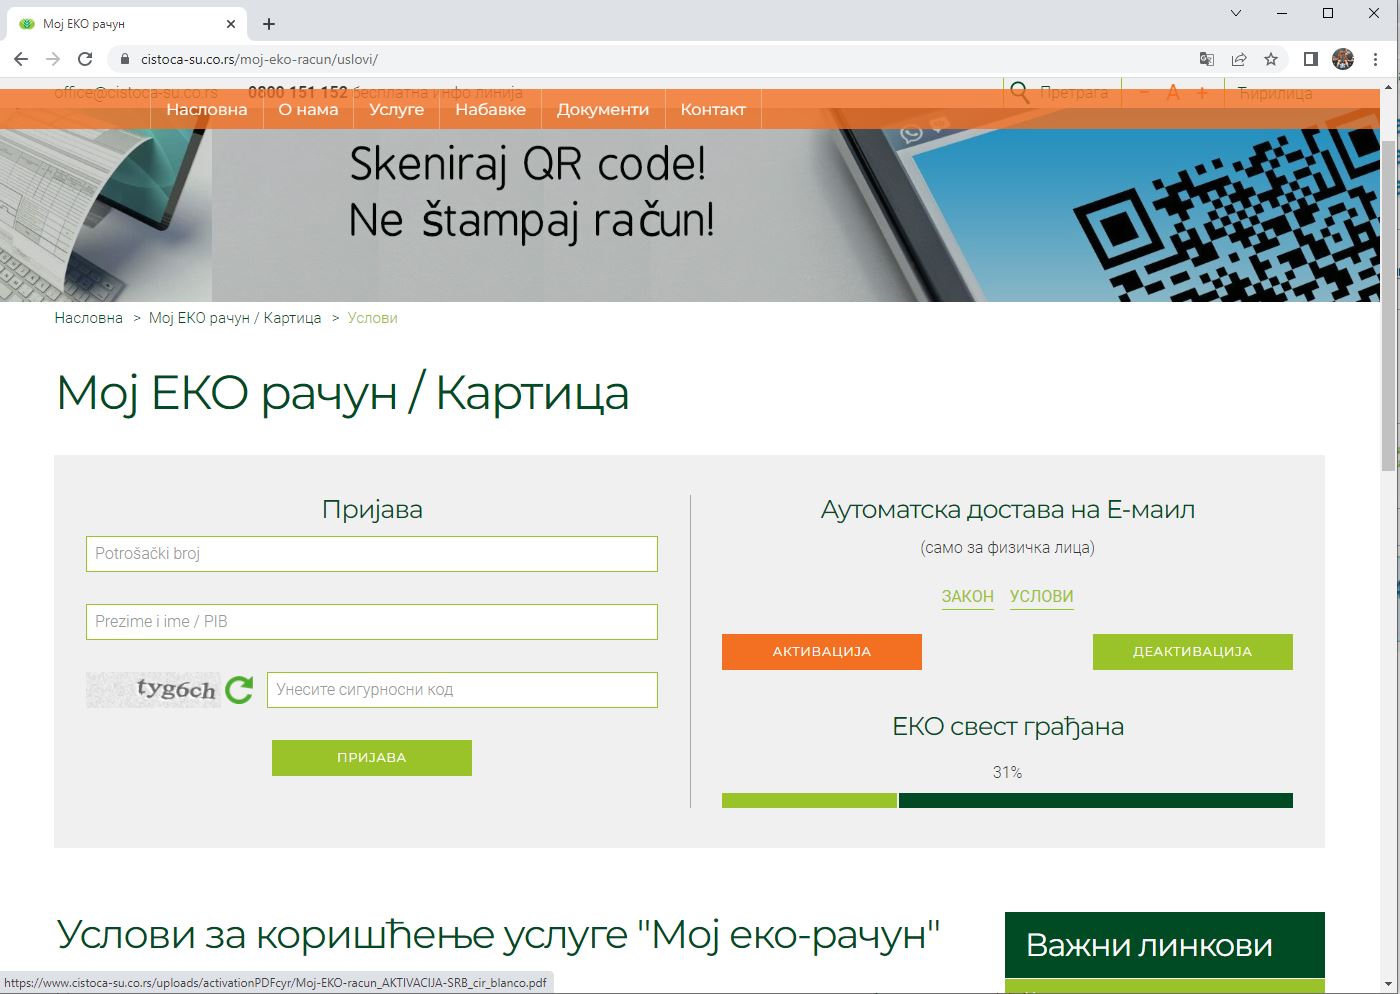Bookmark this page with star icon

1271,59
